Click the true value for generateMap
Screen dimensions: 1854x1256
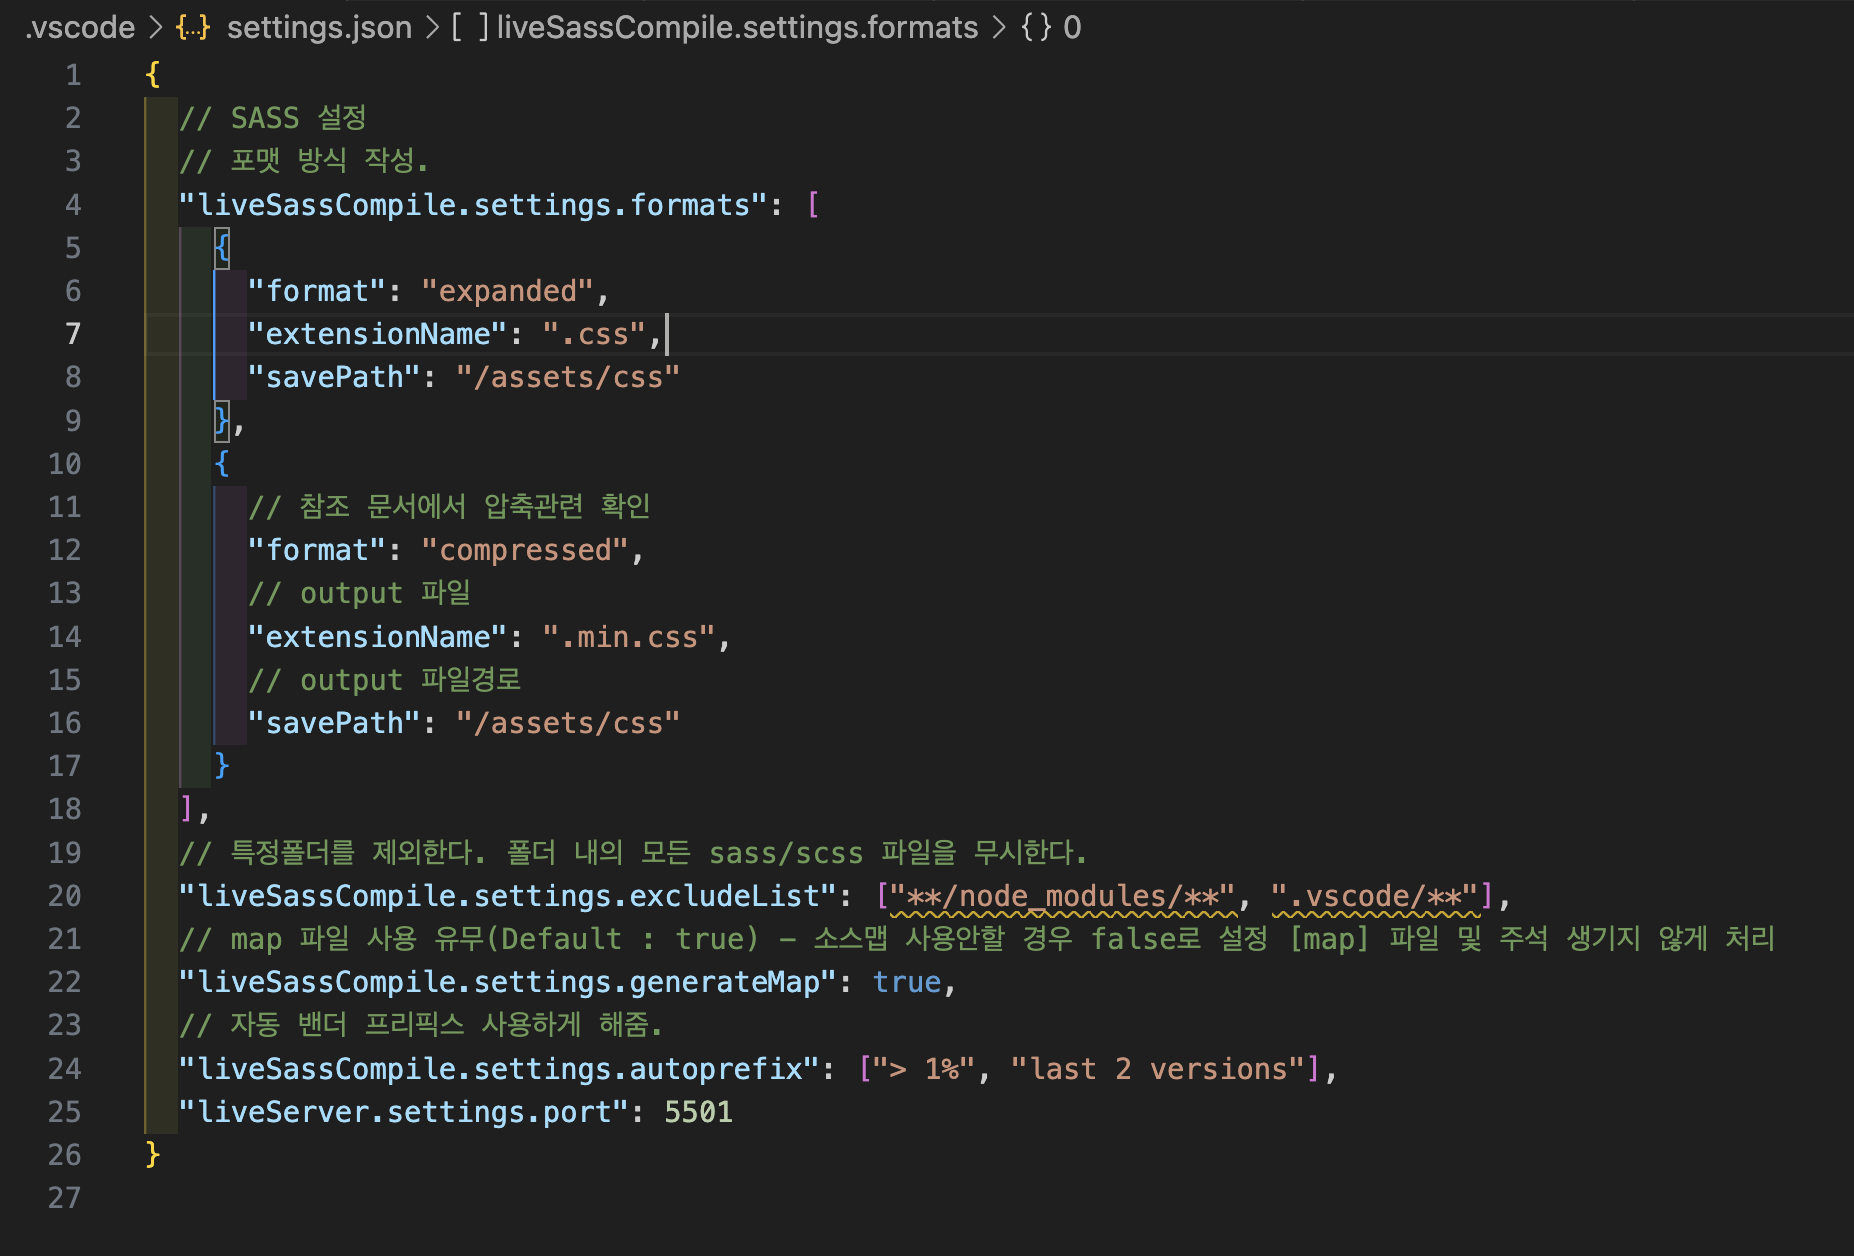tap(907, 982)
